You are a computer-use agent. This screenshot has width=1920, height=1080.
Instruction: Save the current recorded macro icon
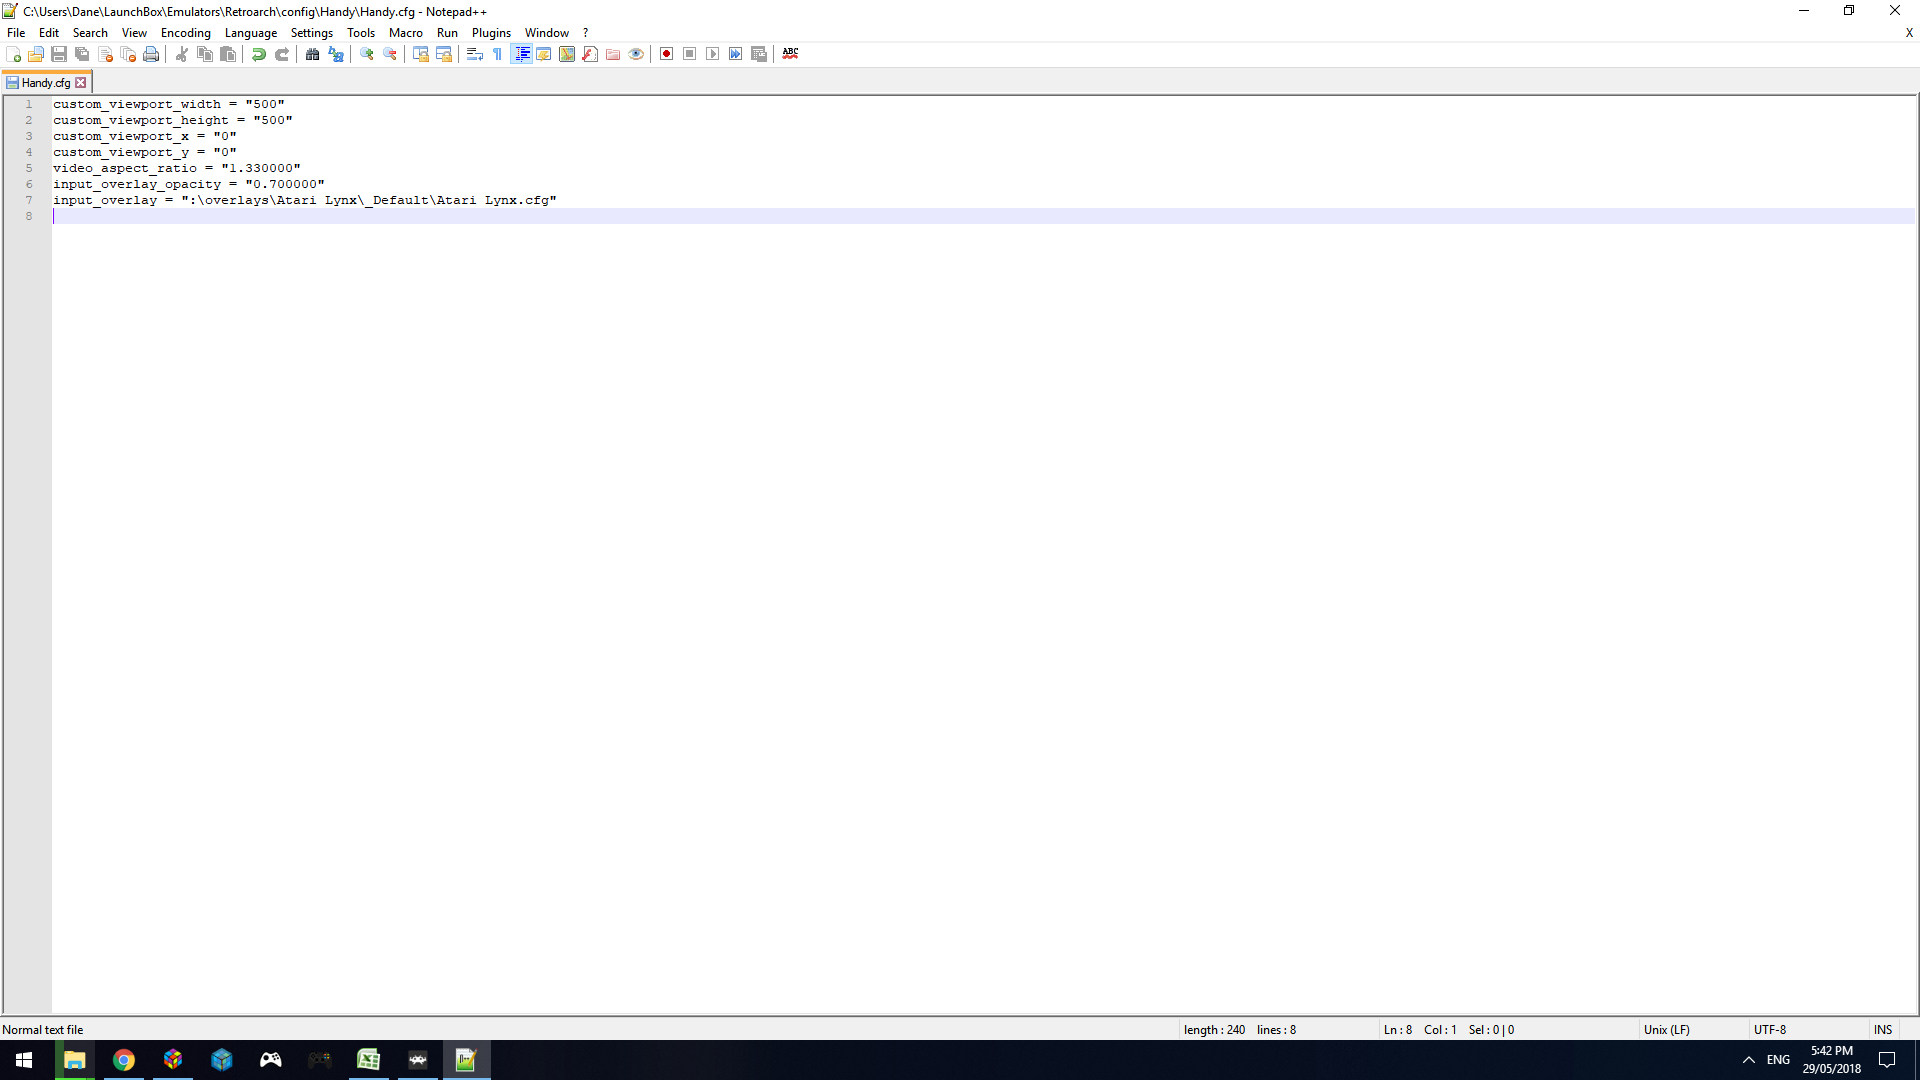(759, 54)
